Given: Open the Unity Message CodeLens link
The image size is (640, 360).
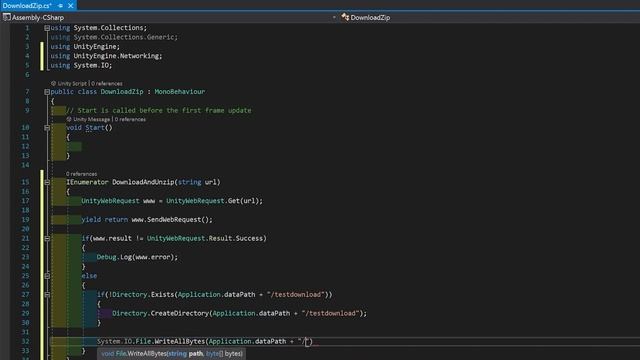Looking at the screenshot, I should 91,119.
